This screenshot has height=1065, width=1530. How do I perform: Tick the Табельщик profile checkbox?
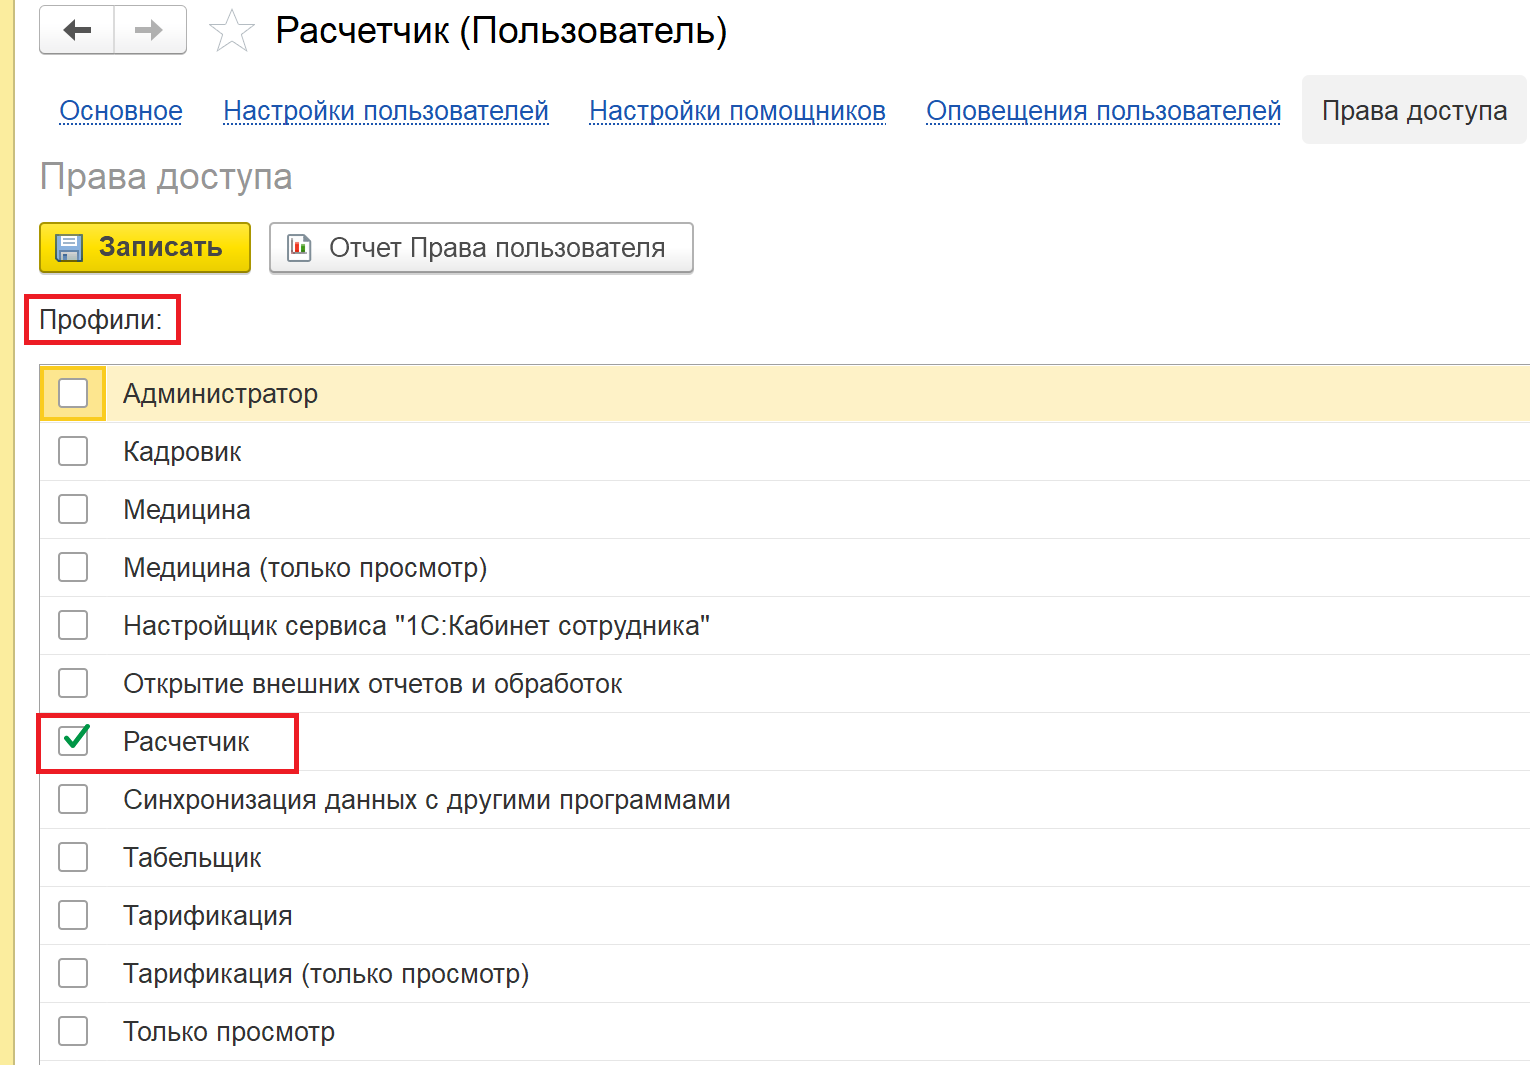(x=73, y=857)
